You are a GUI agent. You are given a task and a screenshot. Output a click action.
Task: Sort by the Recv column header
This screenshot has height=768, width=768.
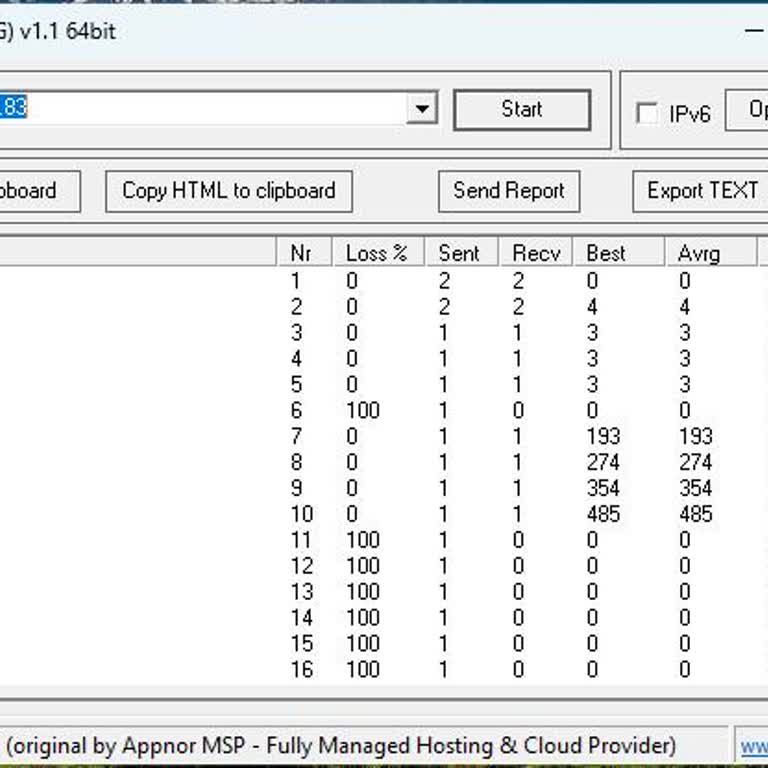point(535,253)
